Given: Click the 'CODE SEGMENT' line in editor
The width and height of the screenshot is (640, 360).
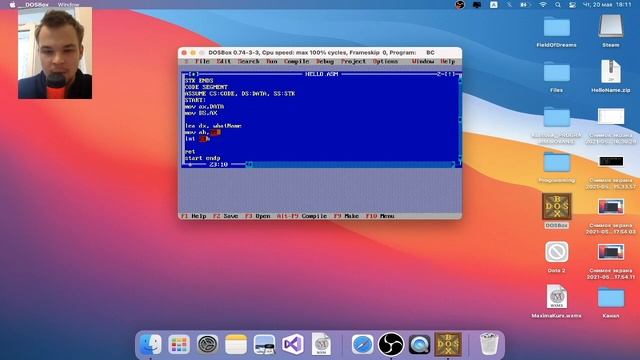Looking at the screenshot, I should pos(206,87).
